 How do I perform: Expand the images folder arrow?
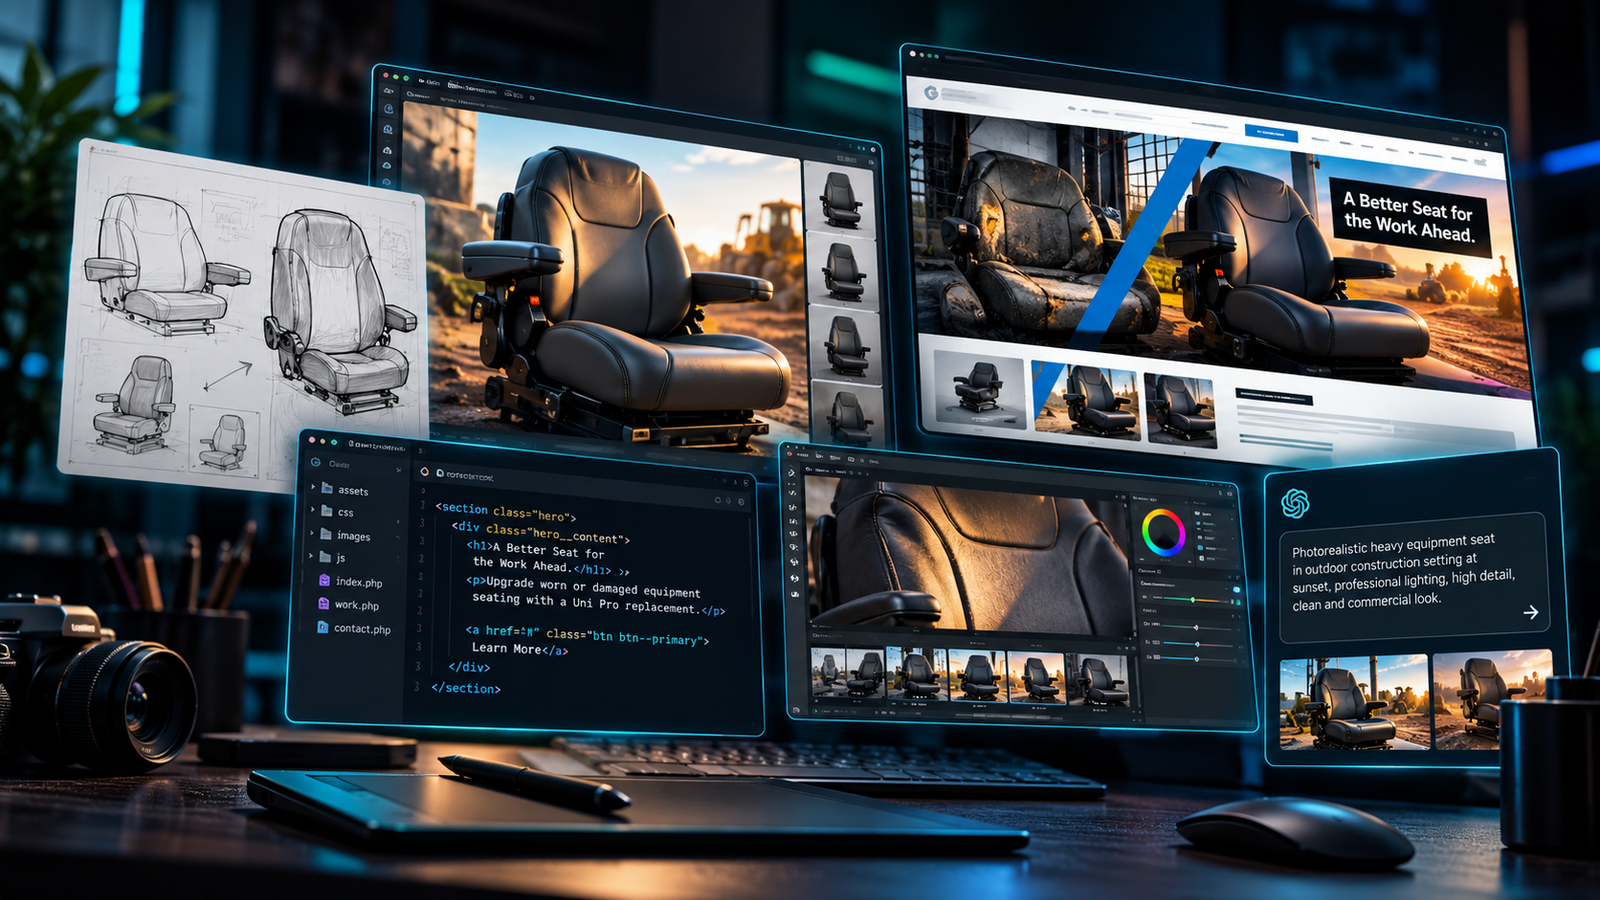[x=312, y=533]
